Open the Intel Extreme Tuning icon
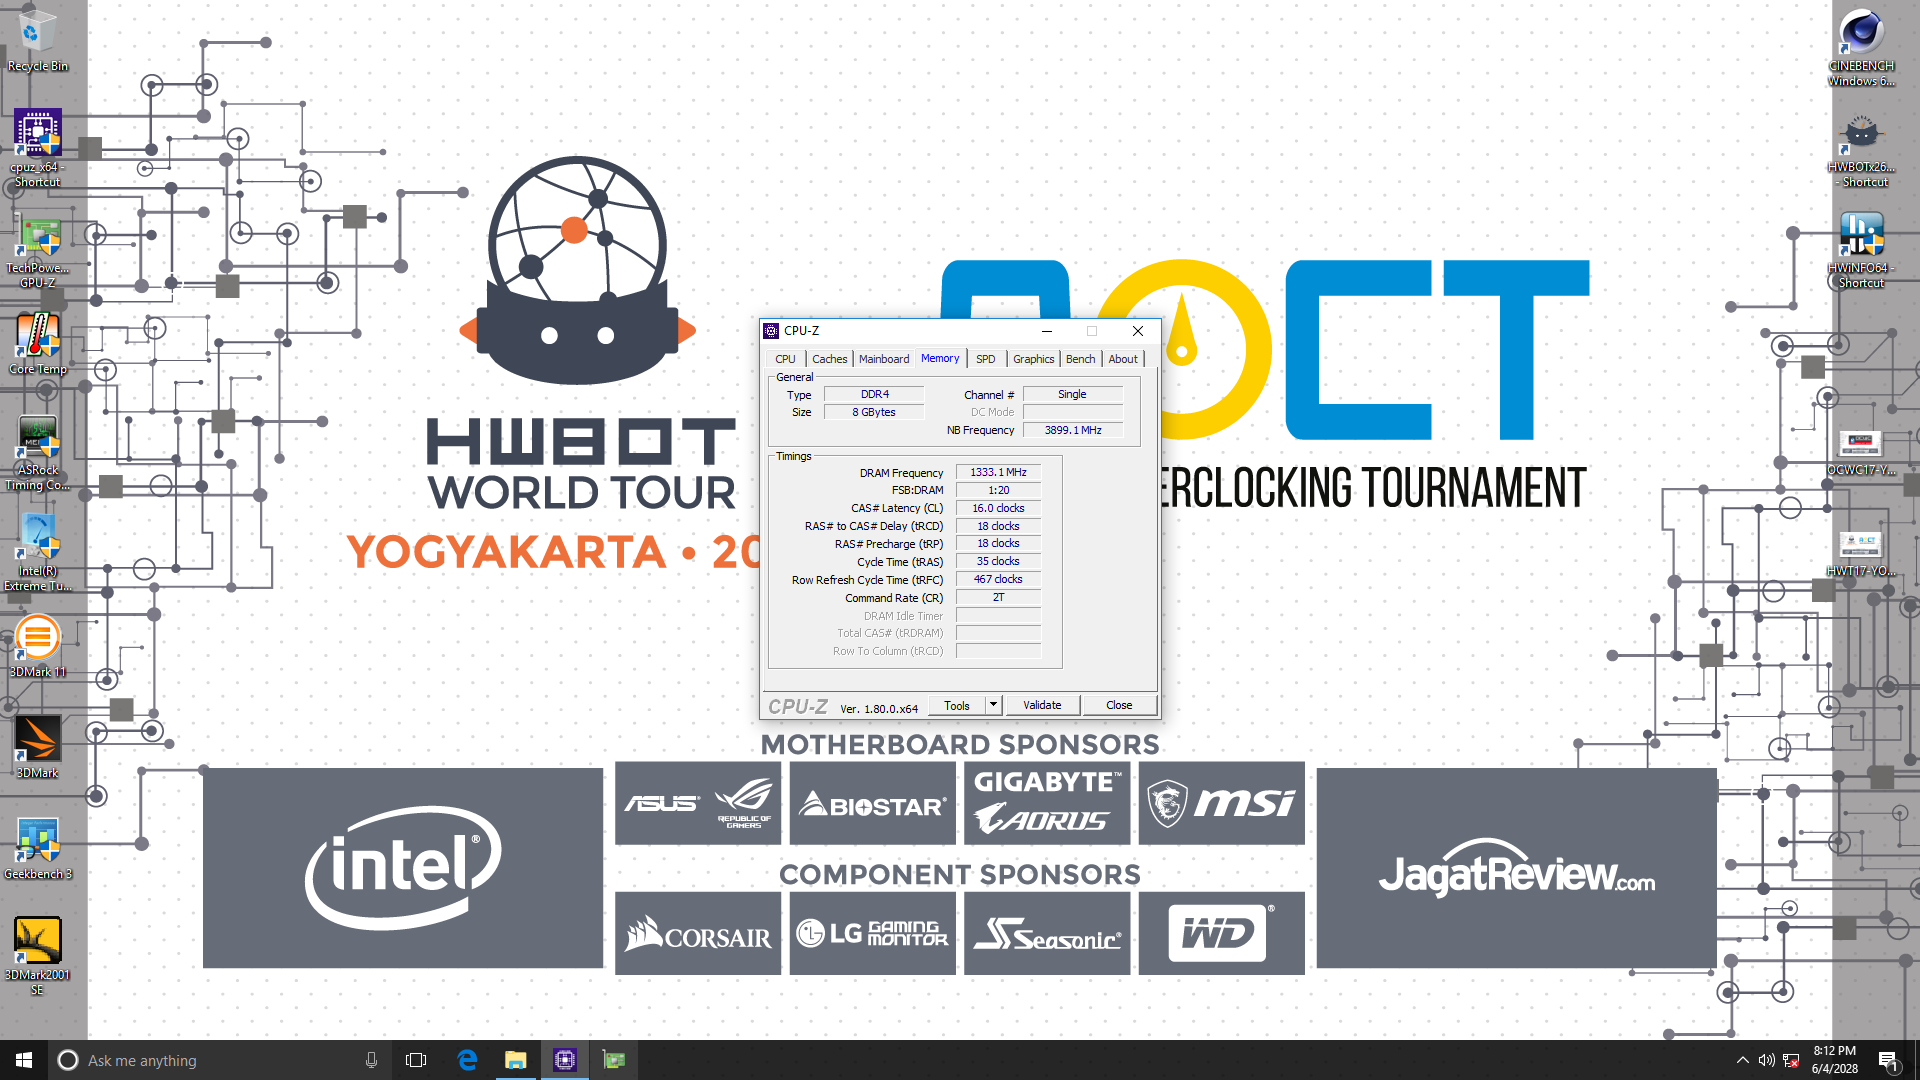Image resolution: width=1920 pixels, height=1080 pixels. (37, 552)
